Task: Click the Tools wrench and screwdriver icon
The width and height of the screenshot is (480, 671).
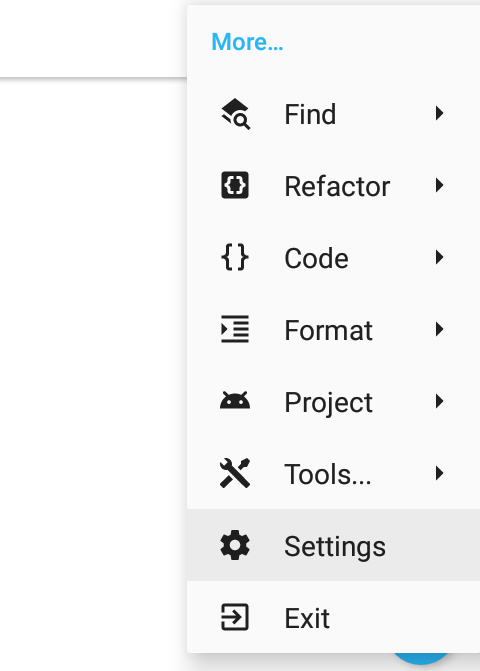Action: point(235,473)
